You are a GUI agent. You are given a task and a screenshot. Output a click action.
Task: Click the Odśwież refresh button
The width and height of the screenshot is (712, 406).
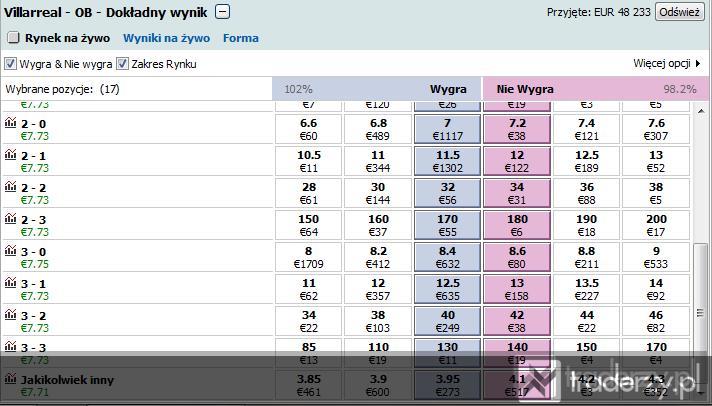[x=679, y=12]
